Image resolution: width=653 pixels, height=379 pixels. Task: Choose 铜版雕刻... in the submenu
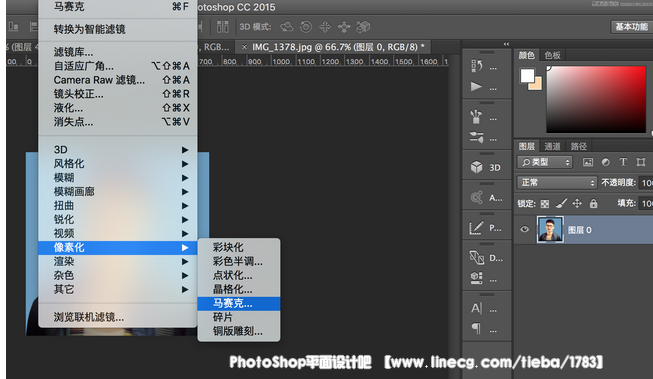pos(239,331)
